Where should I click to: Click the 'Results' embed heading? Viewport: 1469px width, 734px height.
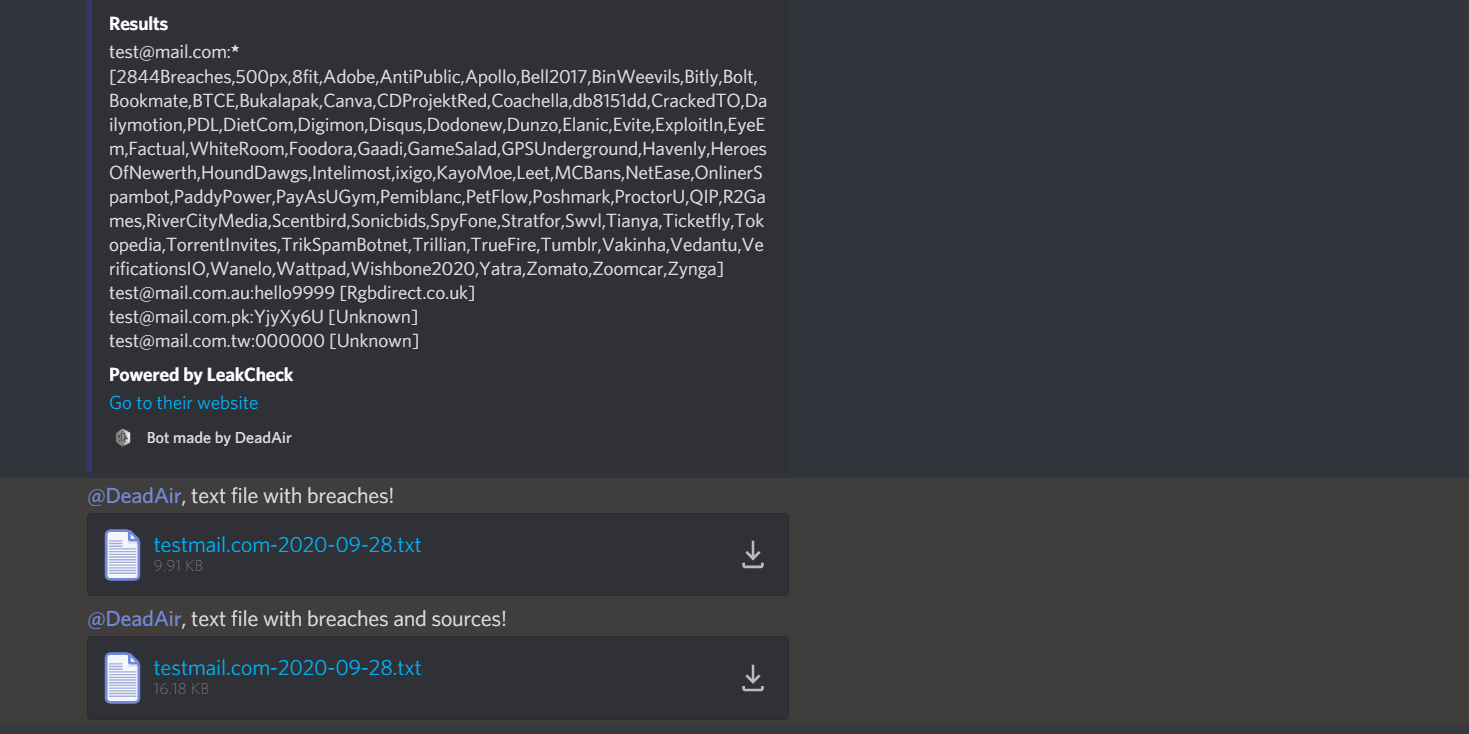pos(138,24)
